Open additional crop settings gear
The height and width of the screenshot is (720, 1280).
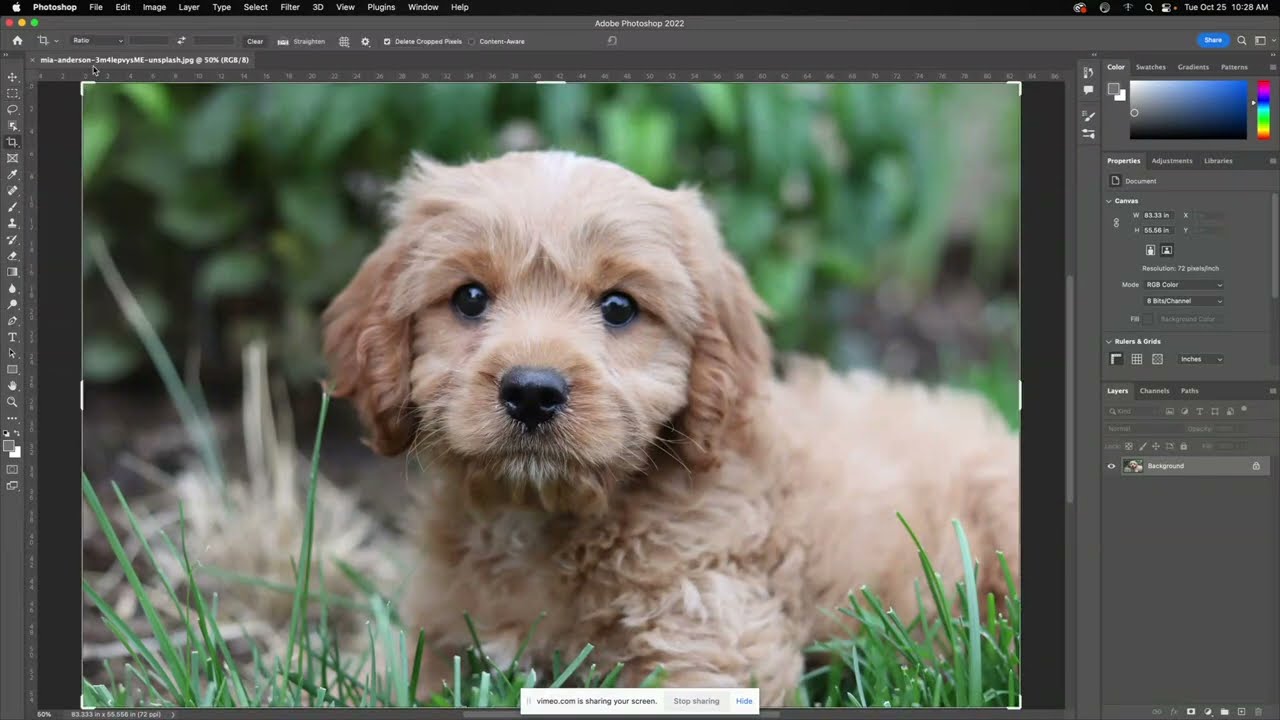click(365, 41)
